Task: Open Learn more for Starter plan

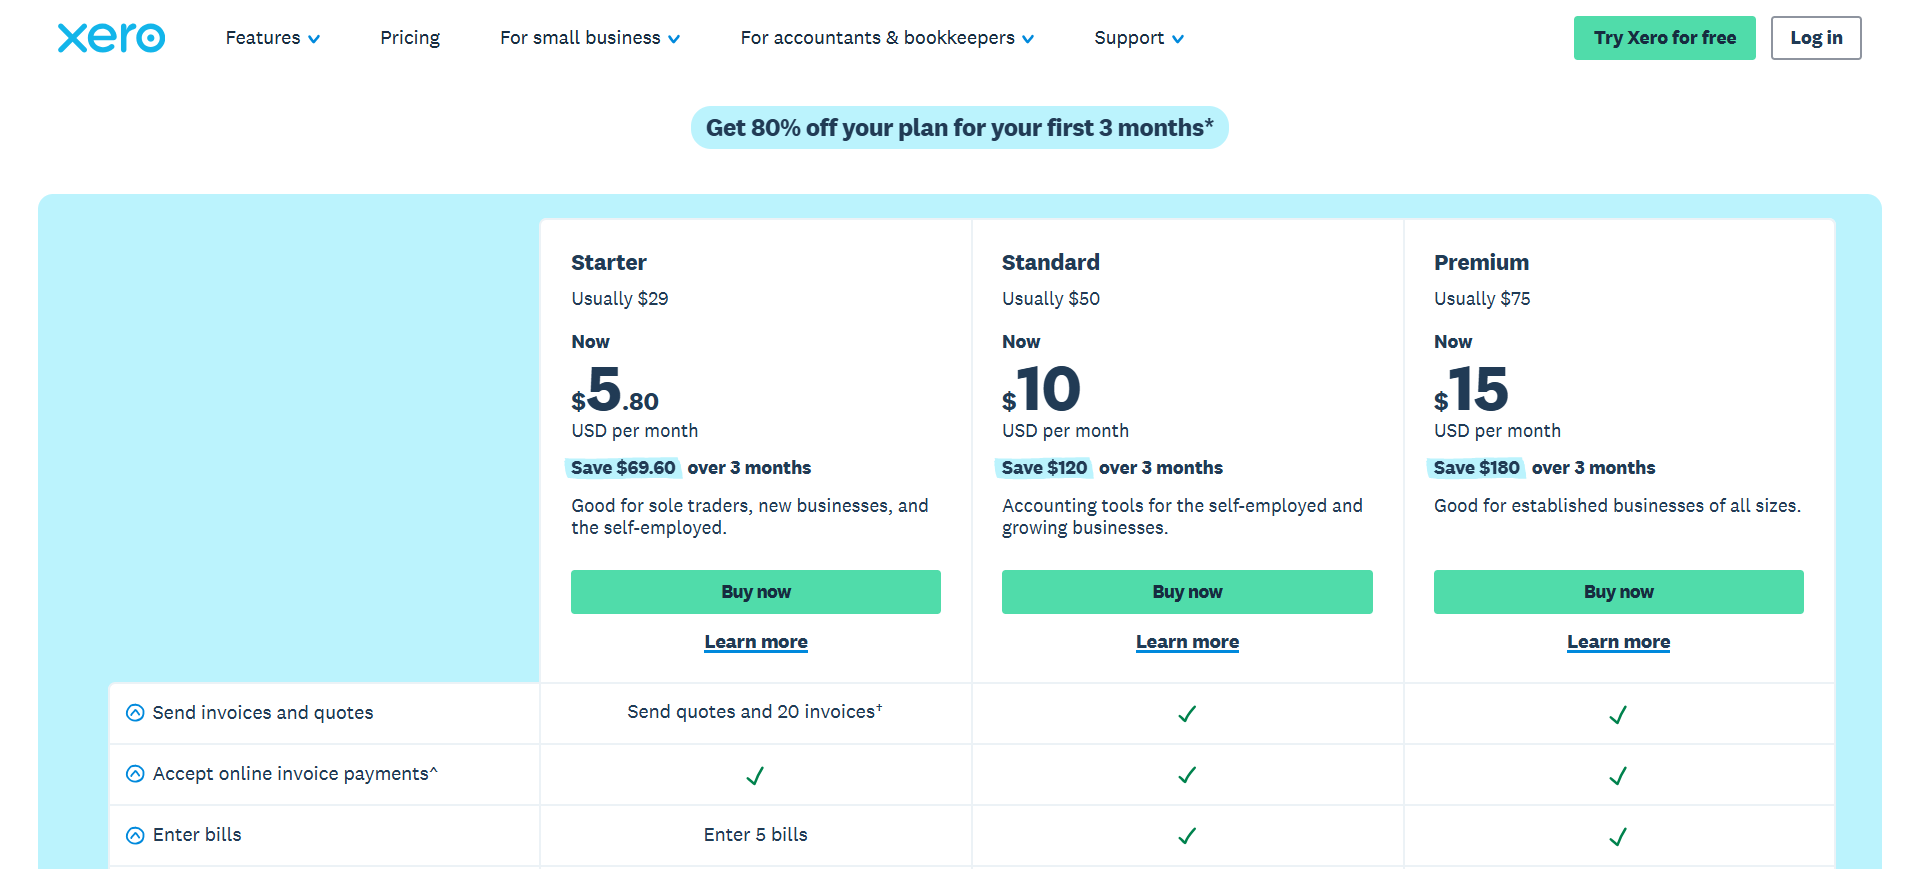Action: (x=755, y=642)
